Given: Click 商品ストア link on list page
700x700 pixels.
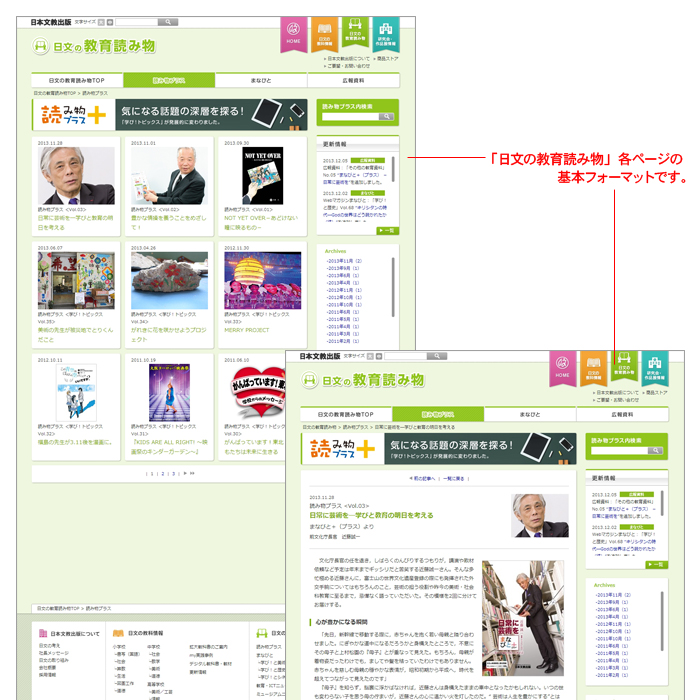Looking at the screenshot, I should click(388, 59).
